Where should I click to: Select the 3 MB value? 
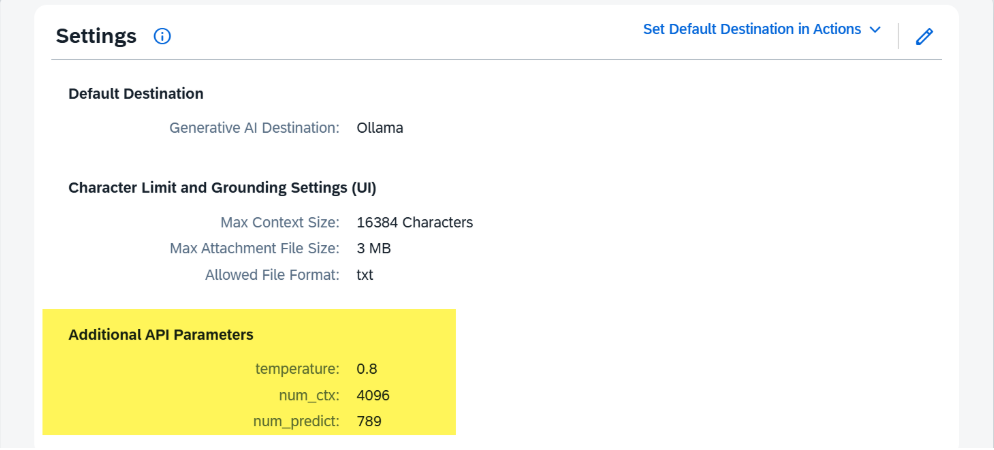tap(374, 248)
